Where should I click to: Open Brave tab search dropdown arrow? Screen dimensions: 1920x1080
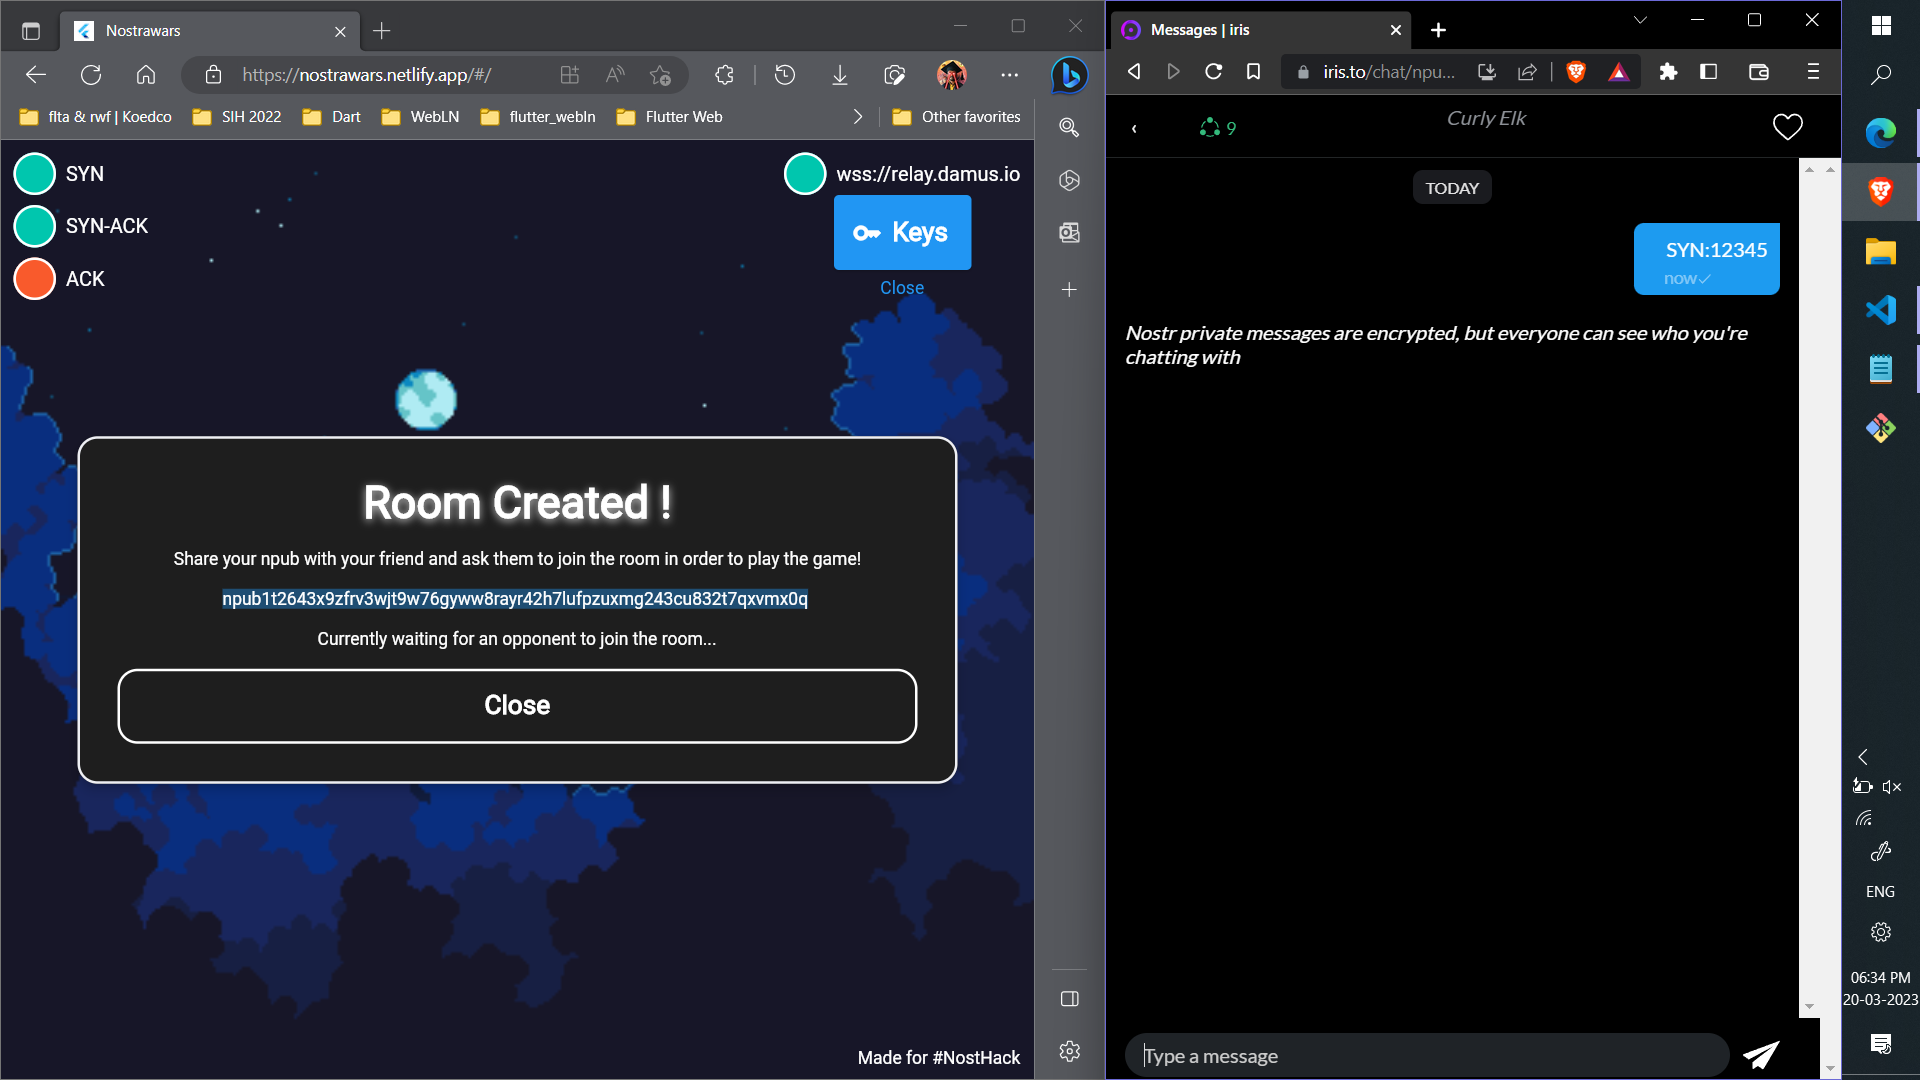1640,20
